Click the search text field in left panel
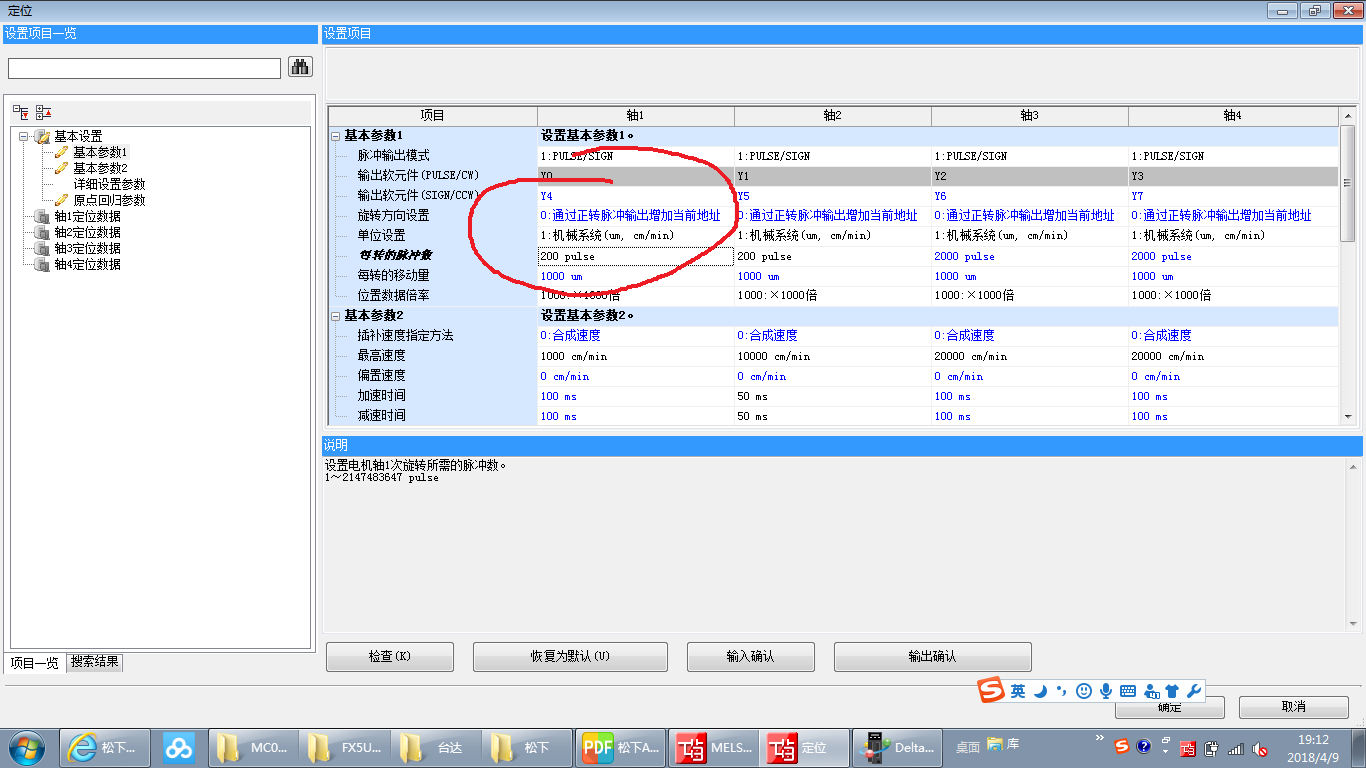This screenshot has width=1366, height=768. (144, 68)
